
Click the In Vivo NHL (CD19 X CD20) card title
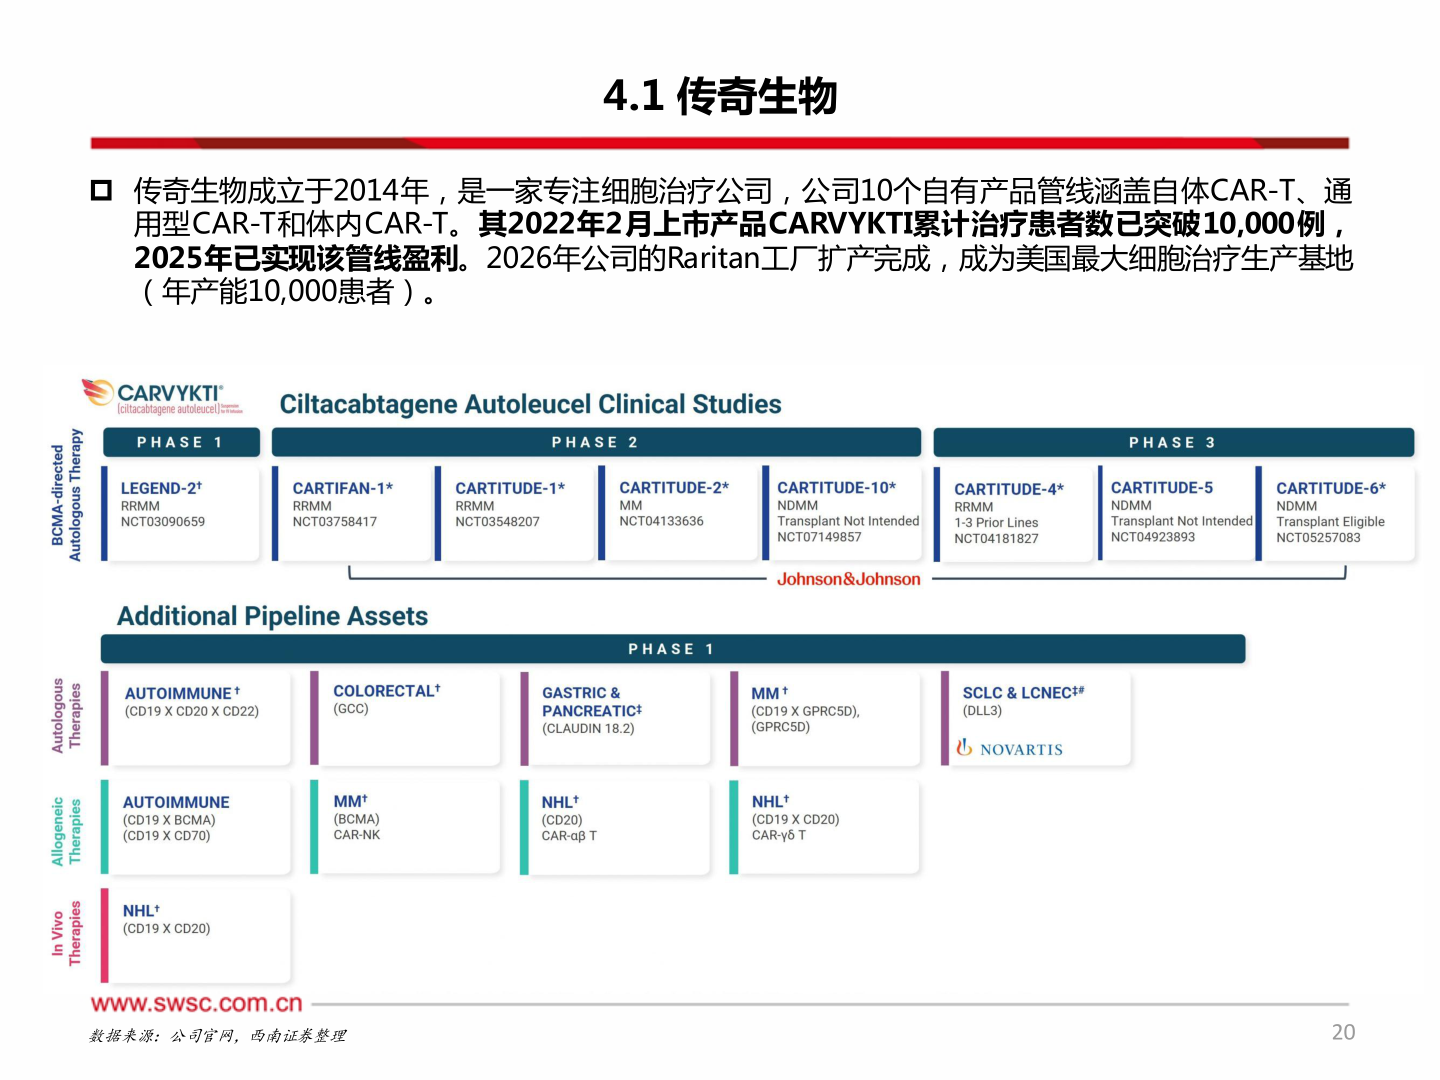coord(141,911)
